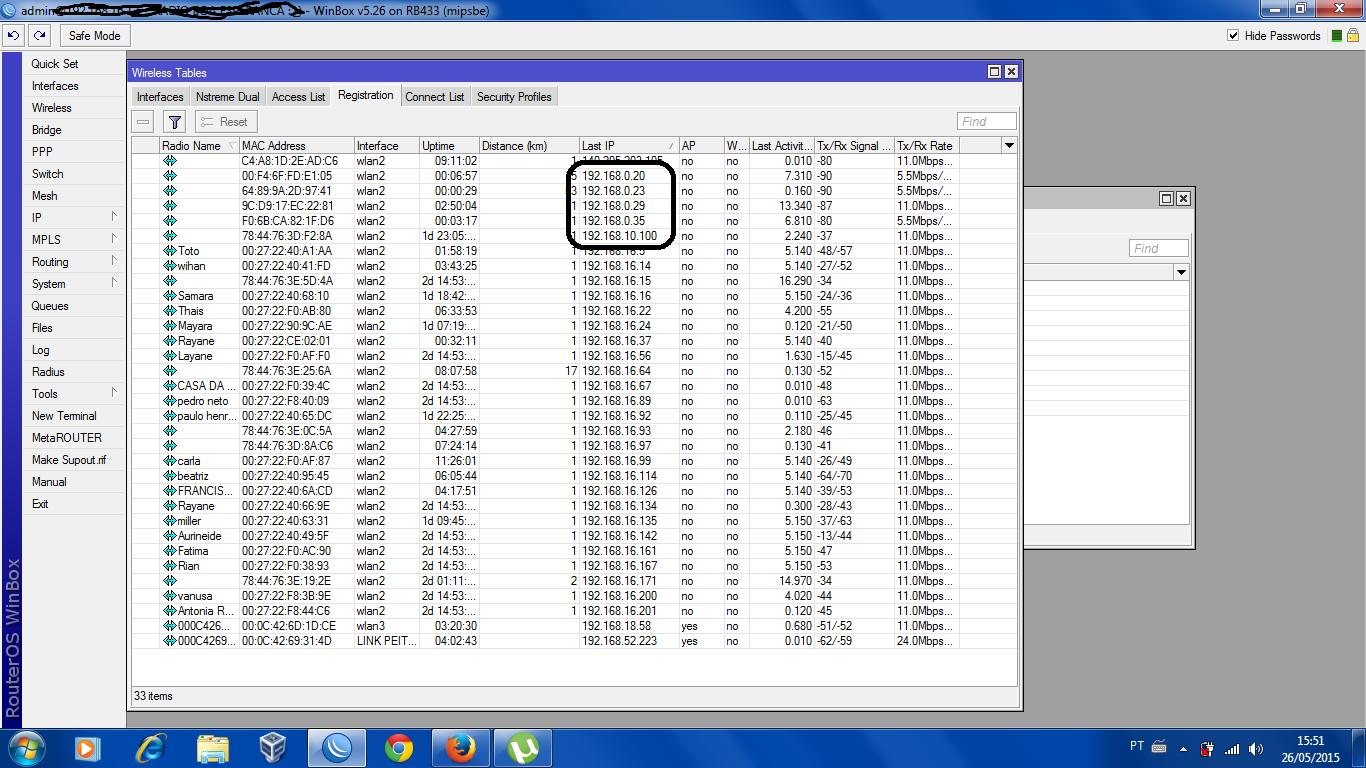Open the dropdown arrow in the background window

coord(1181,272)
